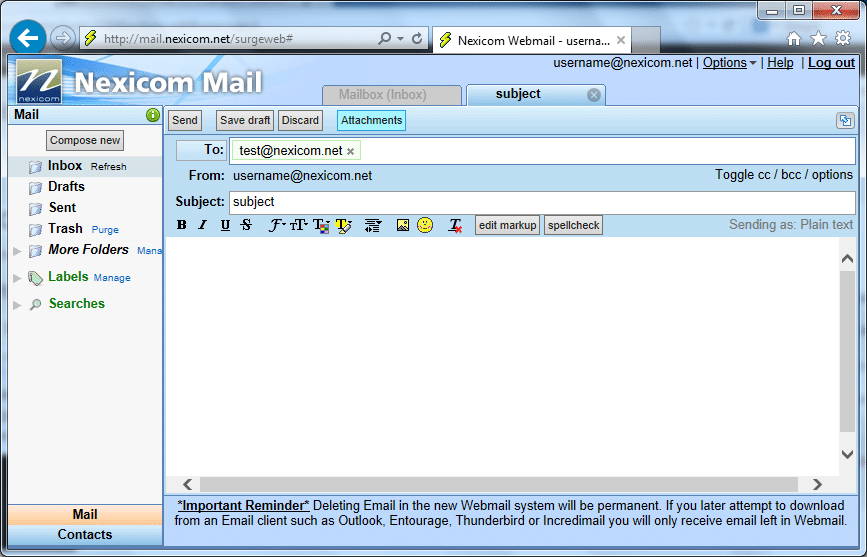867x557 pixels.
Task: Open browser favorites star
Action: tap(818, 38)
